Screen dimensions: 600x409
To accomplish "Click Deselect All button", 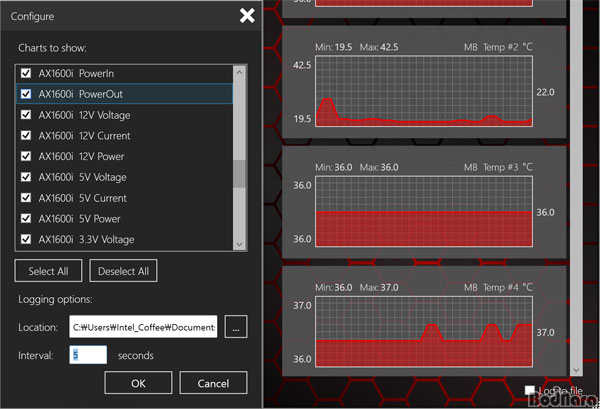I will coord(123,271).
